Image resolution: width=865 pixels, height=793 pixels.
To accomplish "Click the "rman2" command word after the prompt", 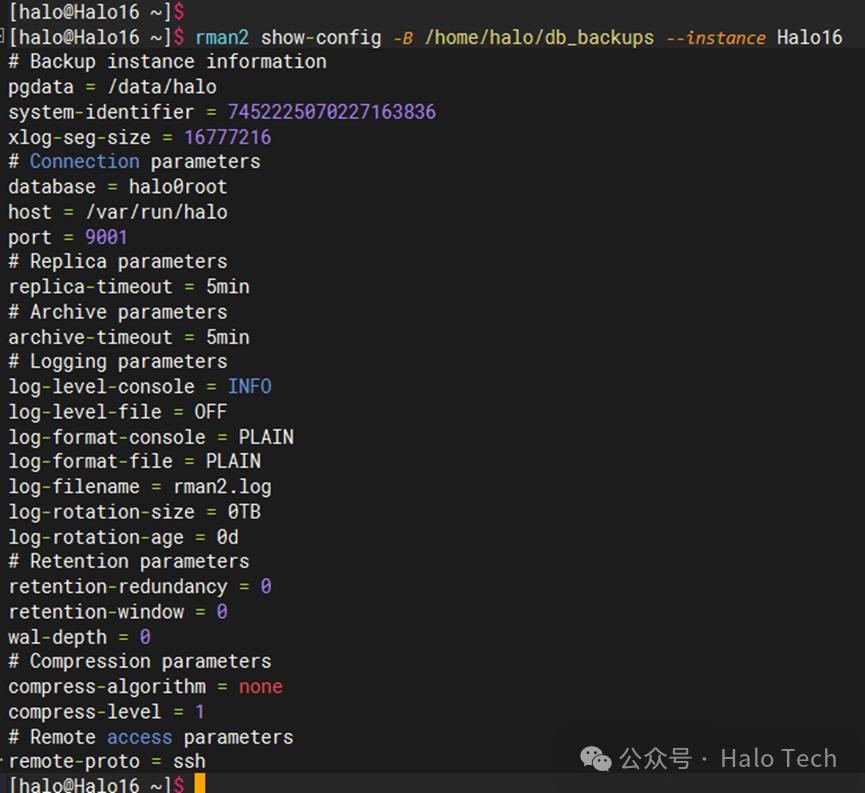I will 222,38.
